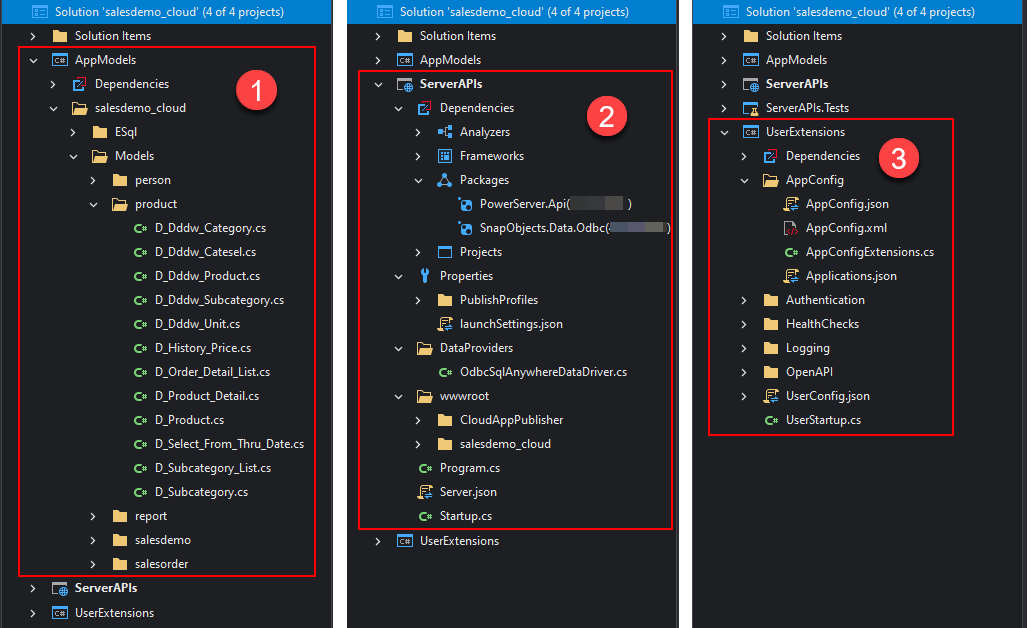
Task: Open the D_Order_Detail_List.cs file
Action: (x=212, y=372)
